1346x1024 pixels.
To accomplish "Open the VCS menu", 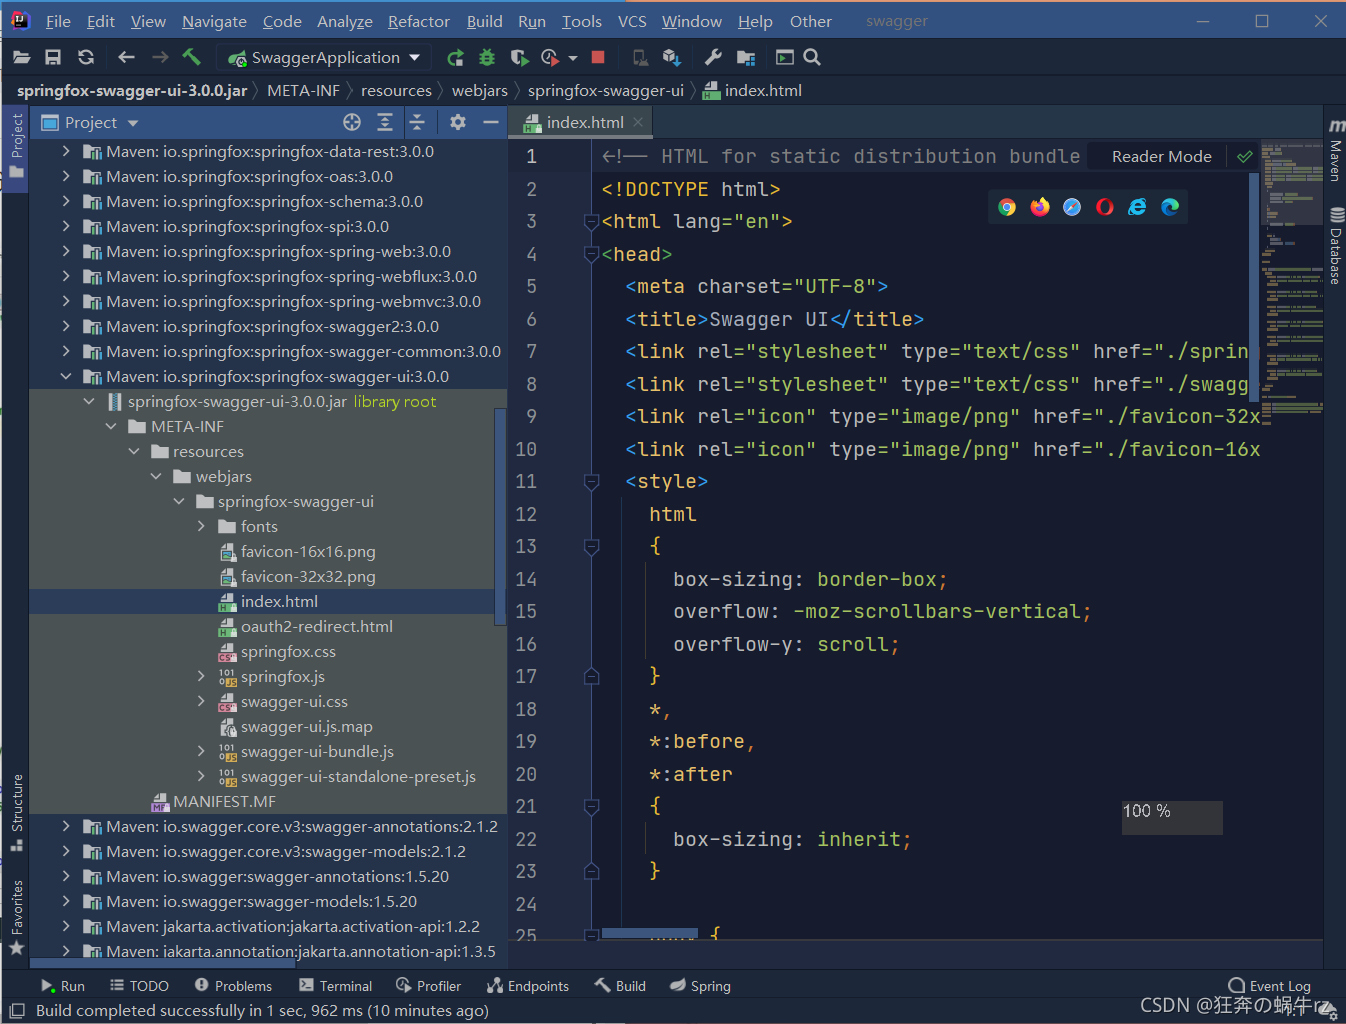I will click(x=632, y=21).
